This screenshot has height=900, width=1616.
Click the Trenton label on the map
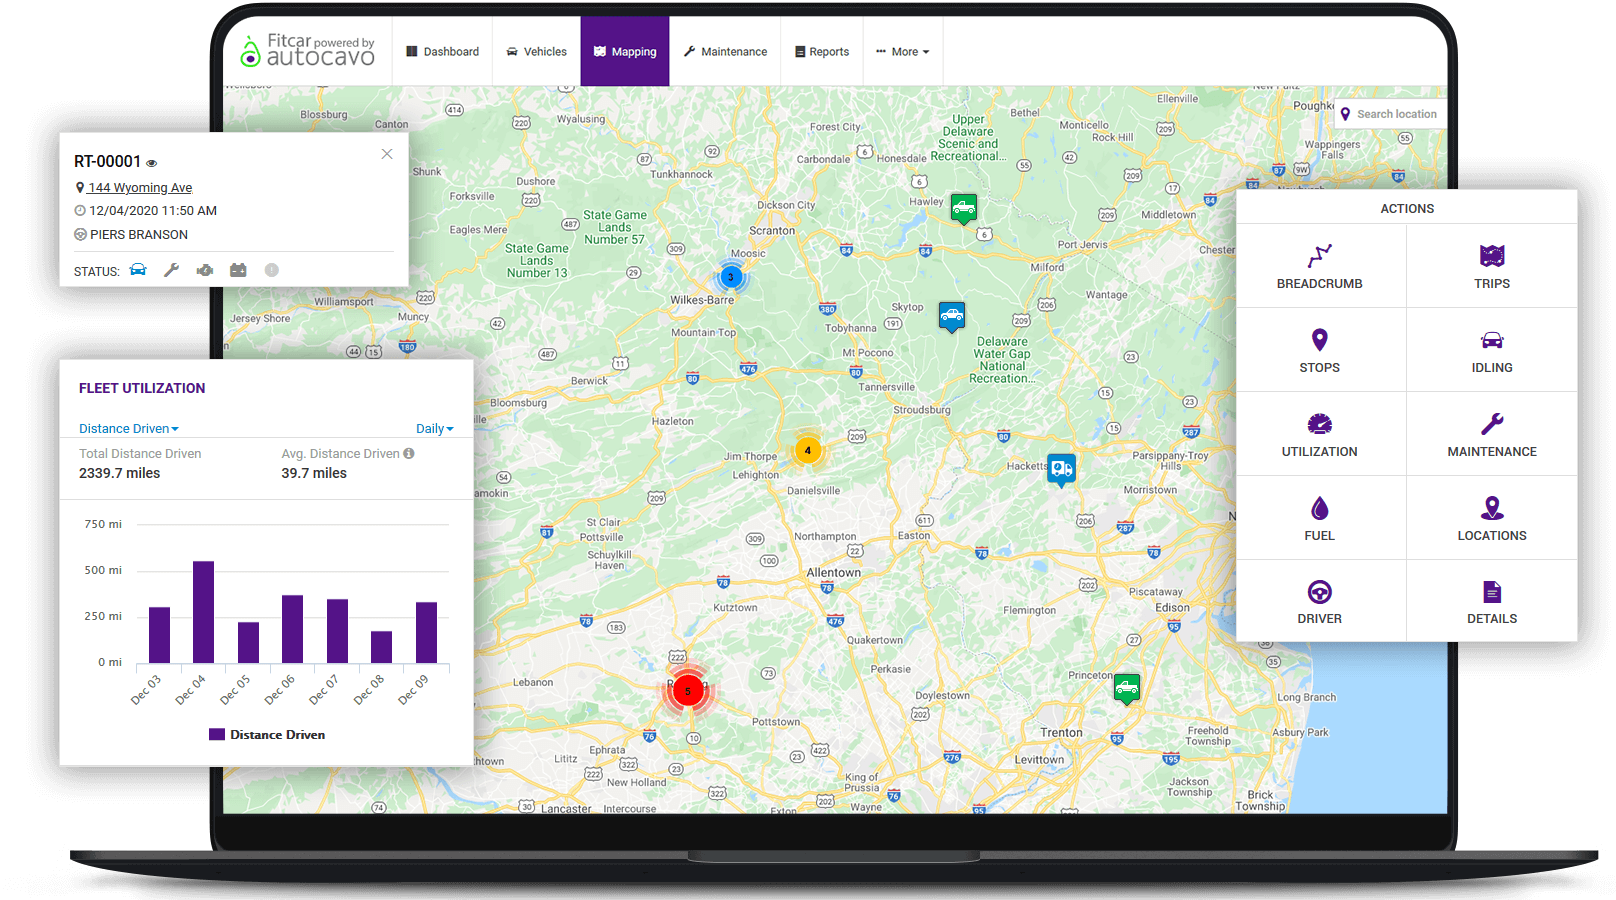1061,733
